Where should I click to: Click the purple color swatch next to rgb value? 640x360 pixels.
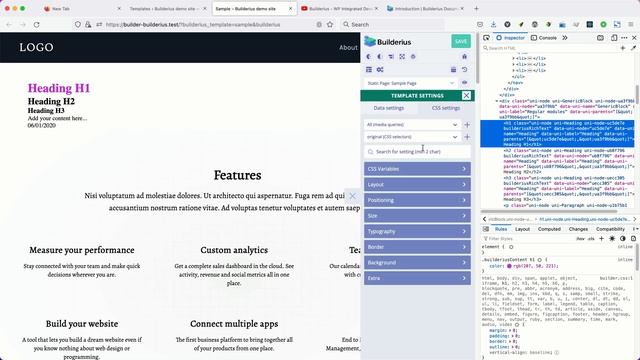509,266
